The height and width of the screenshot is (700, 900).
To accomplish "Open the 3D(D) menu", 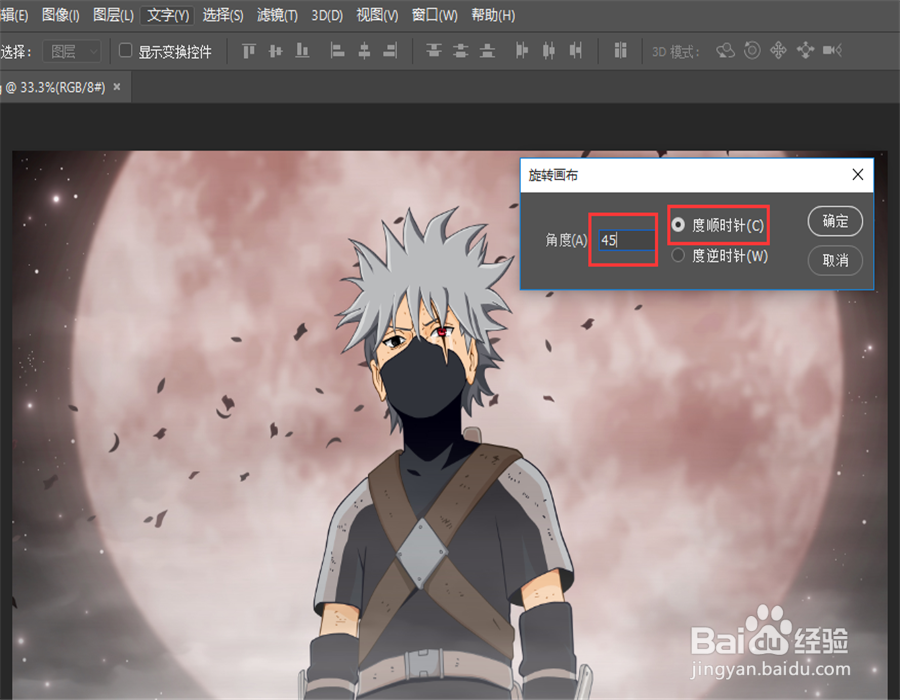I will 327,15.
